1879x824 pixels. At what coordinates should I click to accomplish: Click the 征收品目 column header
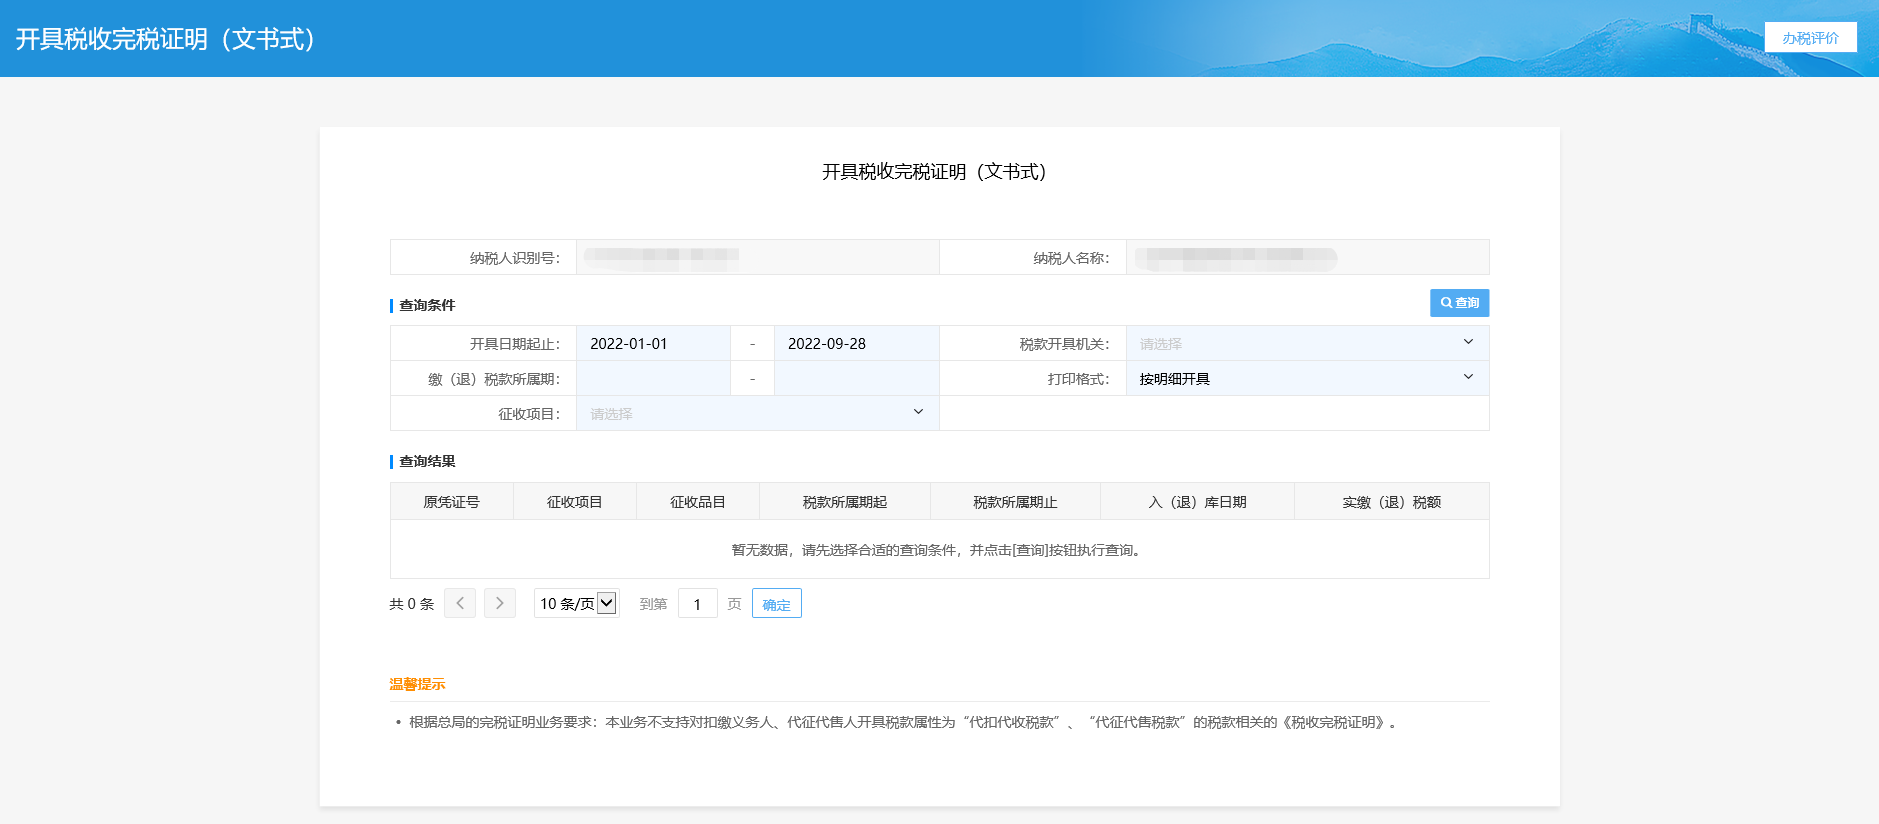click(x=698, y=501)
